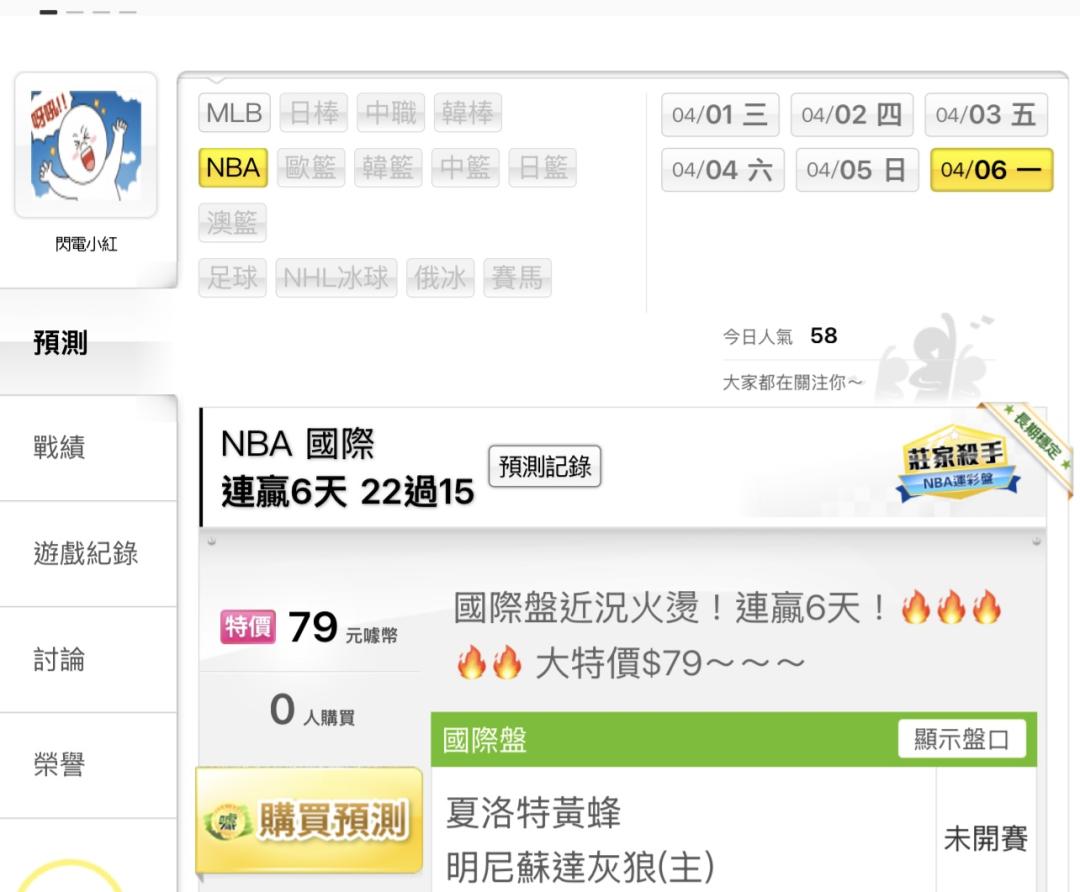Select the 中職 league filter

[391, 112]
